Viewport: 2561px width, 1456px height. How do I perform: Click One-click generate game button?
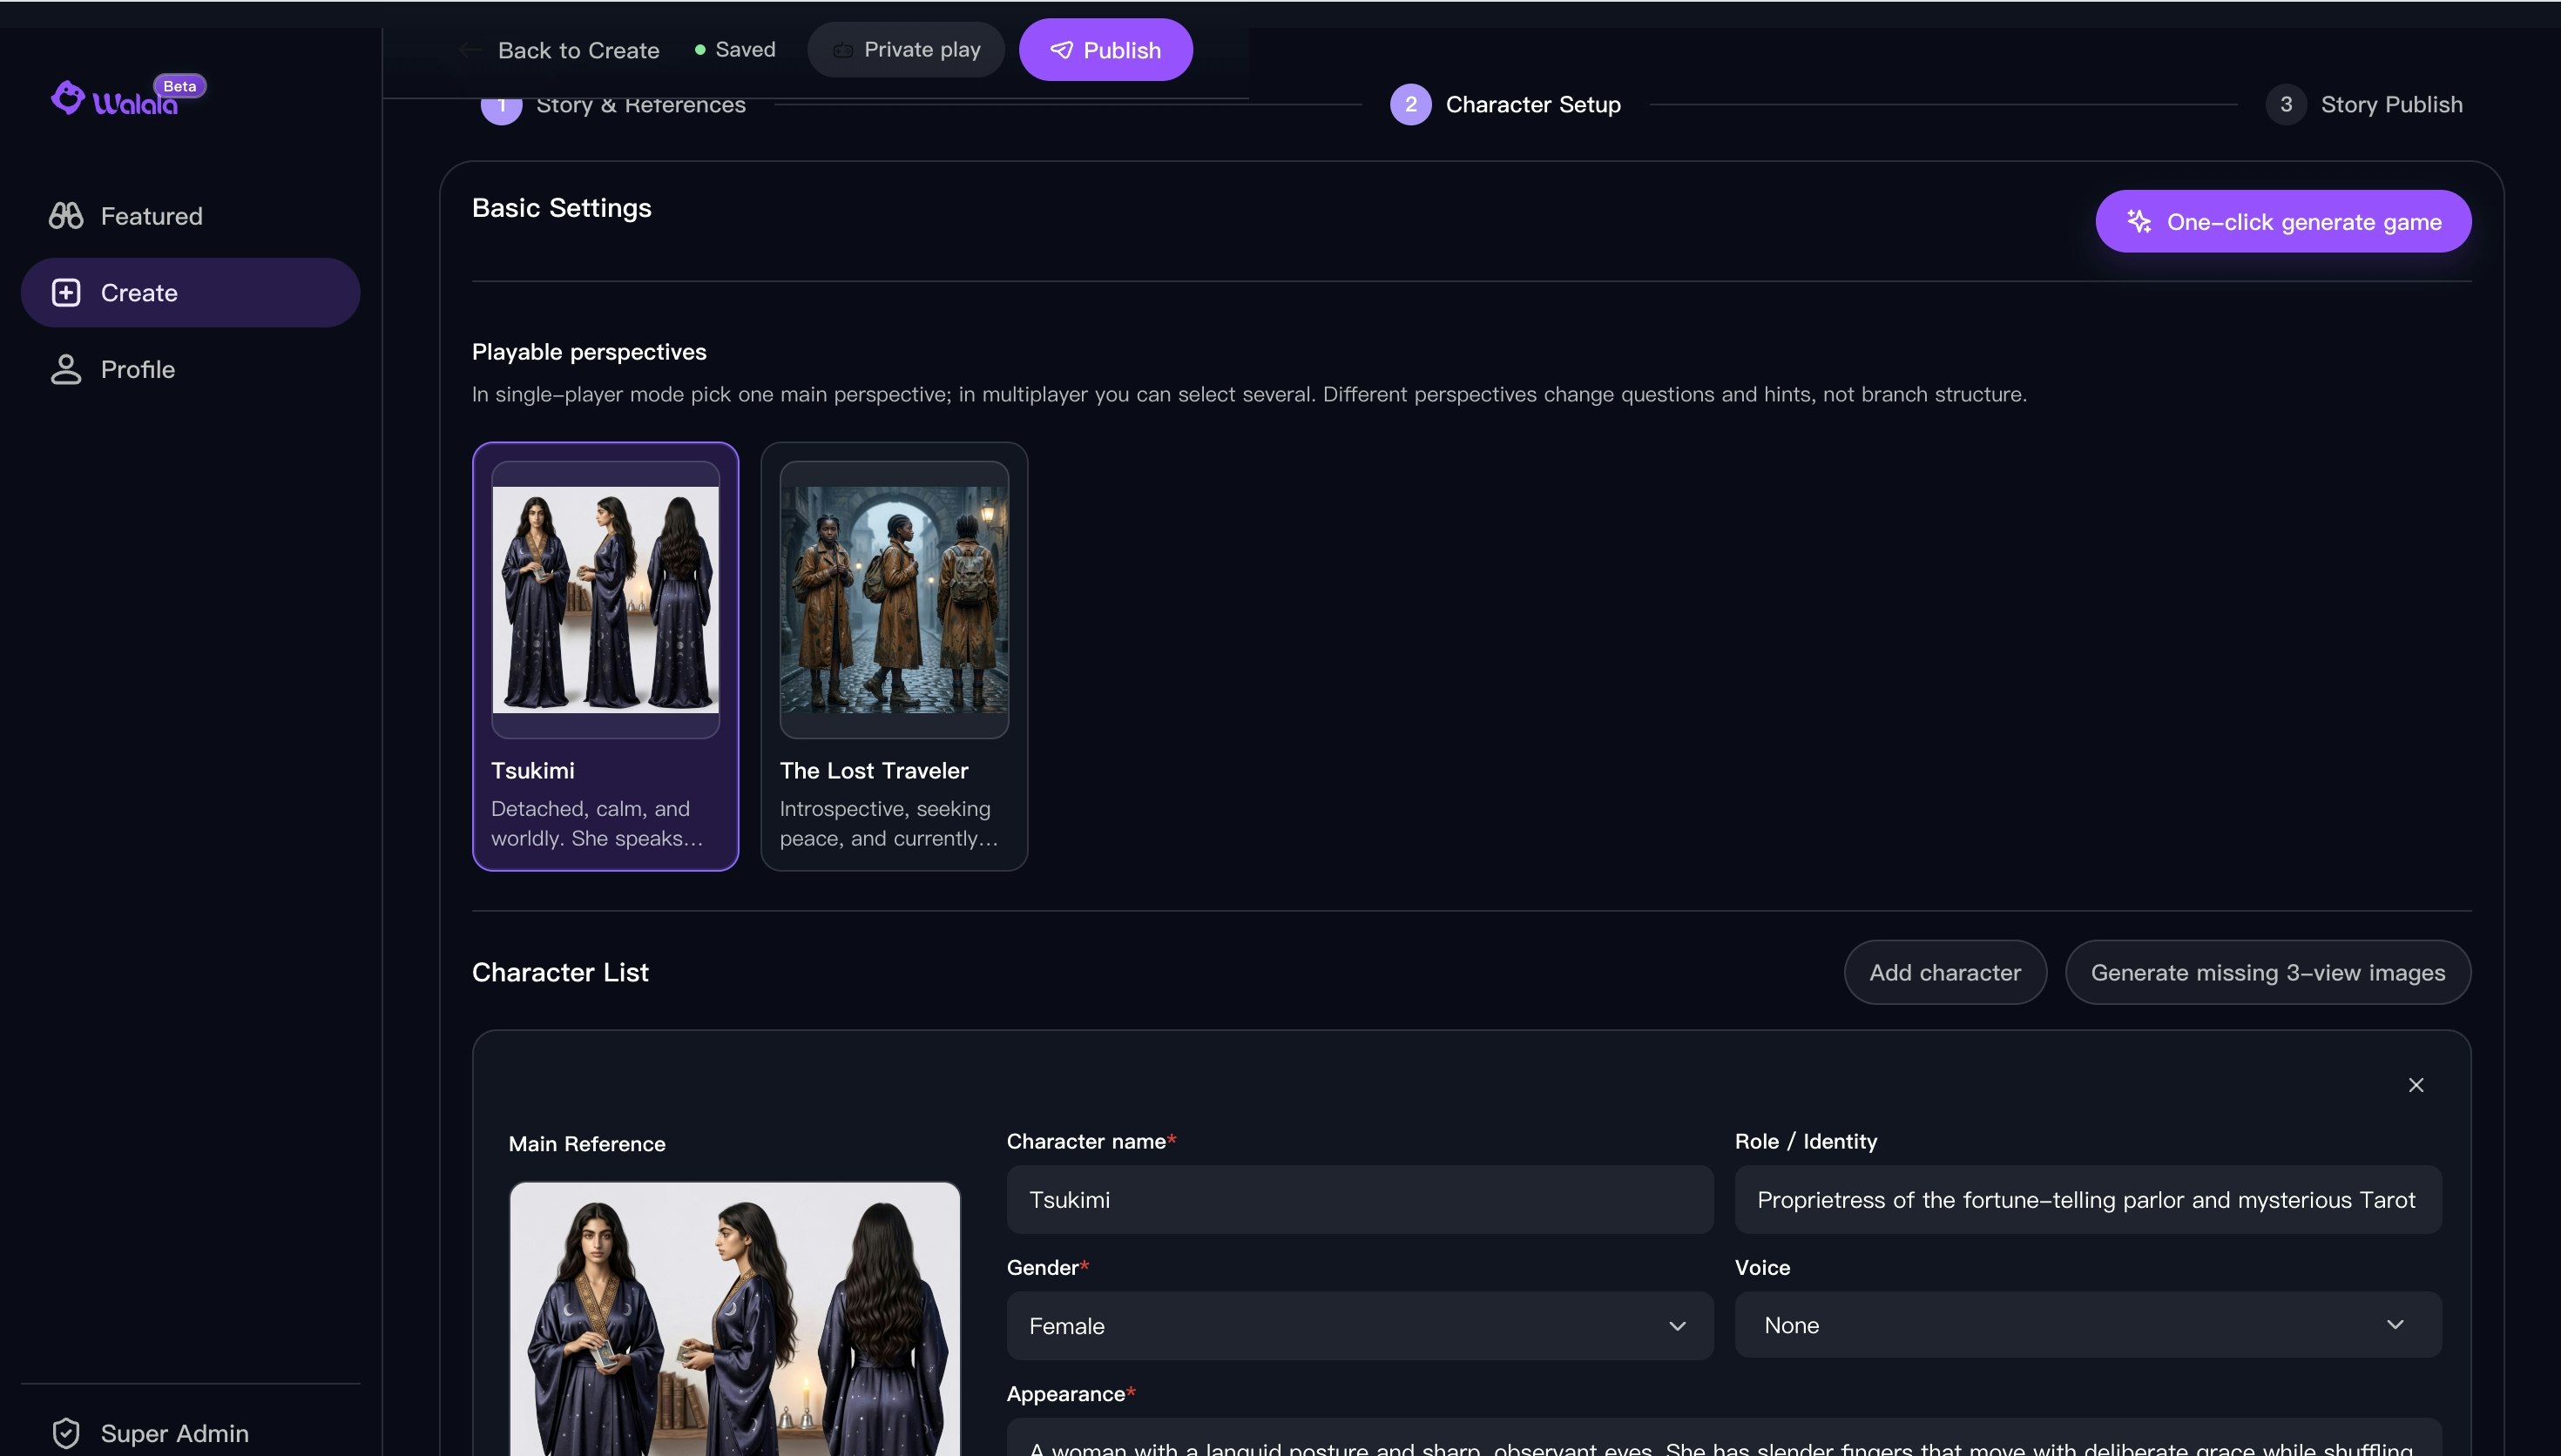[x=2282, y=221]
